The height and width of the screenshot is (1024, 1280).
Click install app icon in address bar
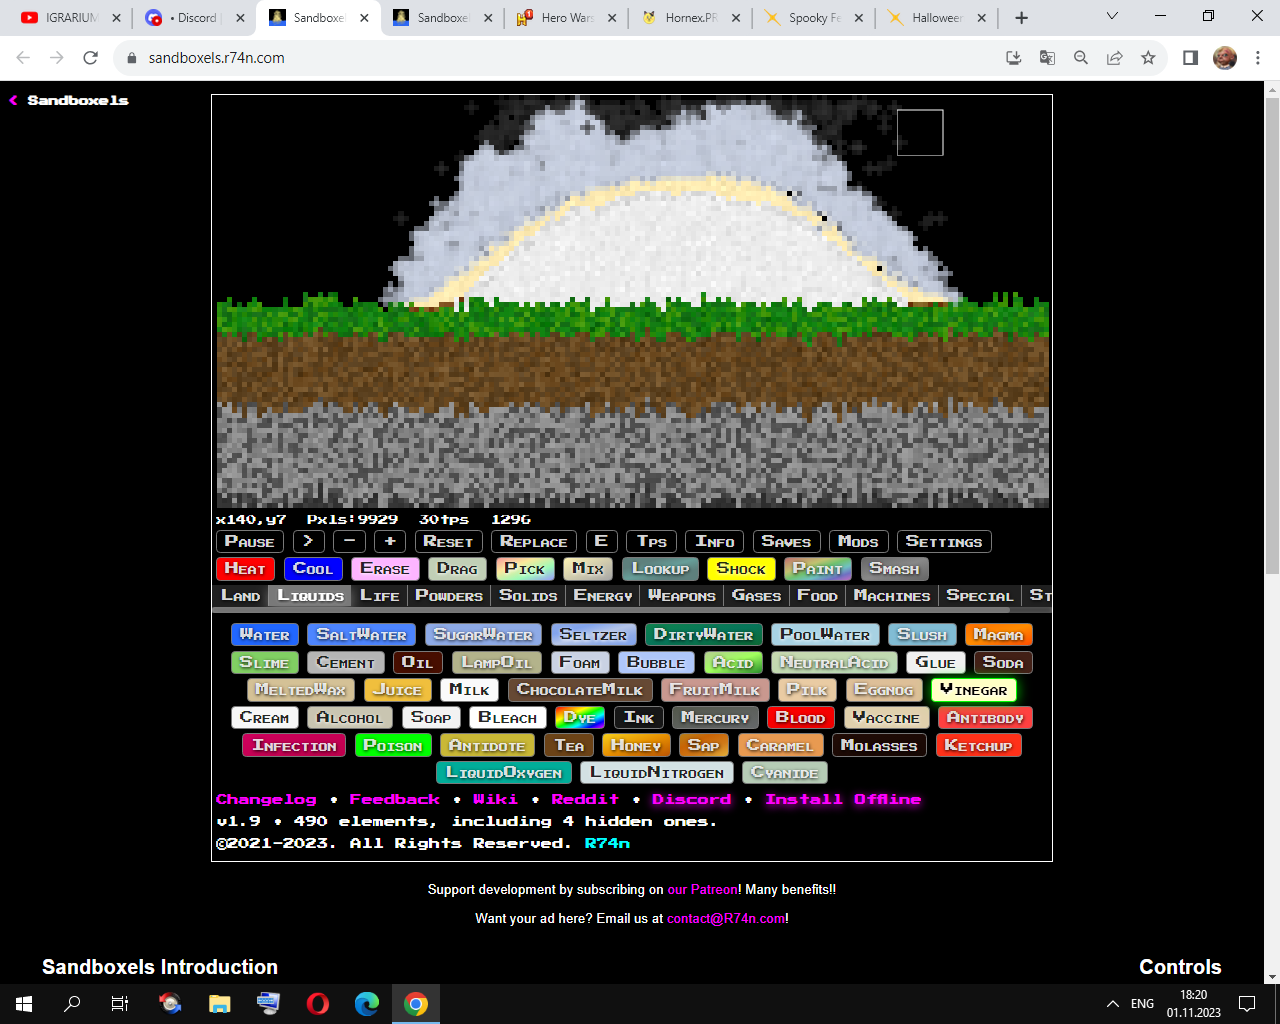1013,58
